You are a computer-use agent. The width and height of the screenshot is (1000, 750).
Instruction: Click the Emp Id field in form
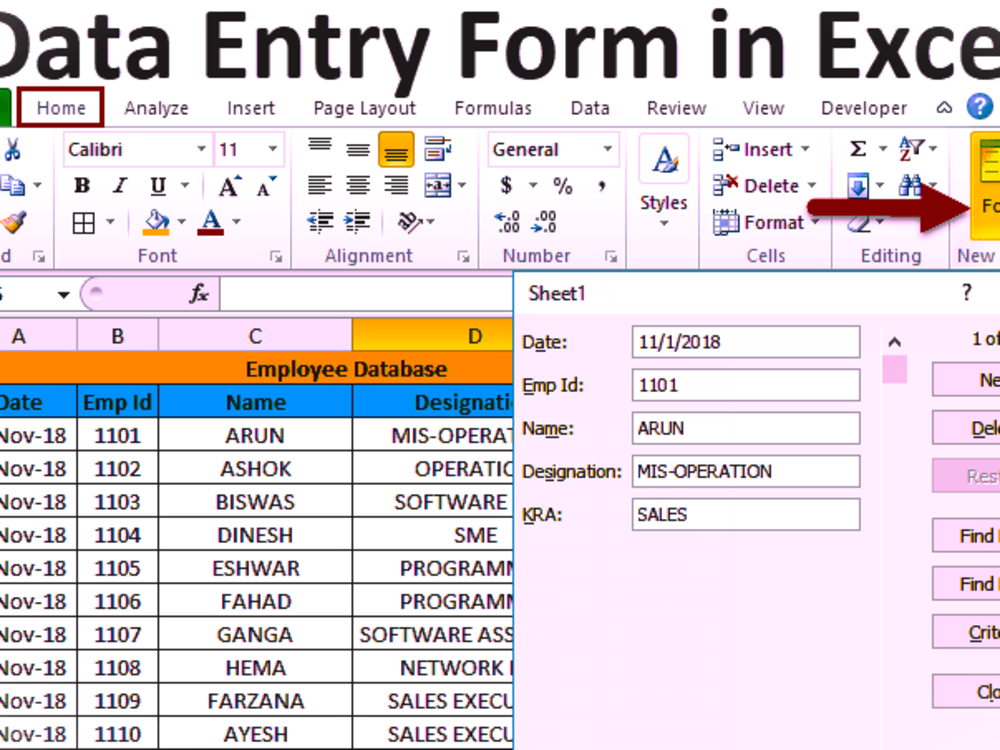coord(746,385)
